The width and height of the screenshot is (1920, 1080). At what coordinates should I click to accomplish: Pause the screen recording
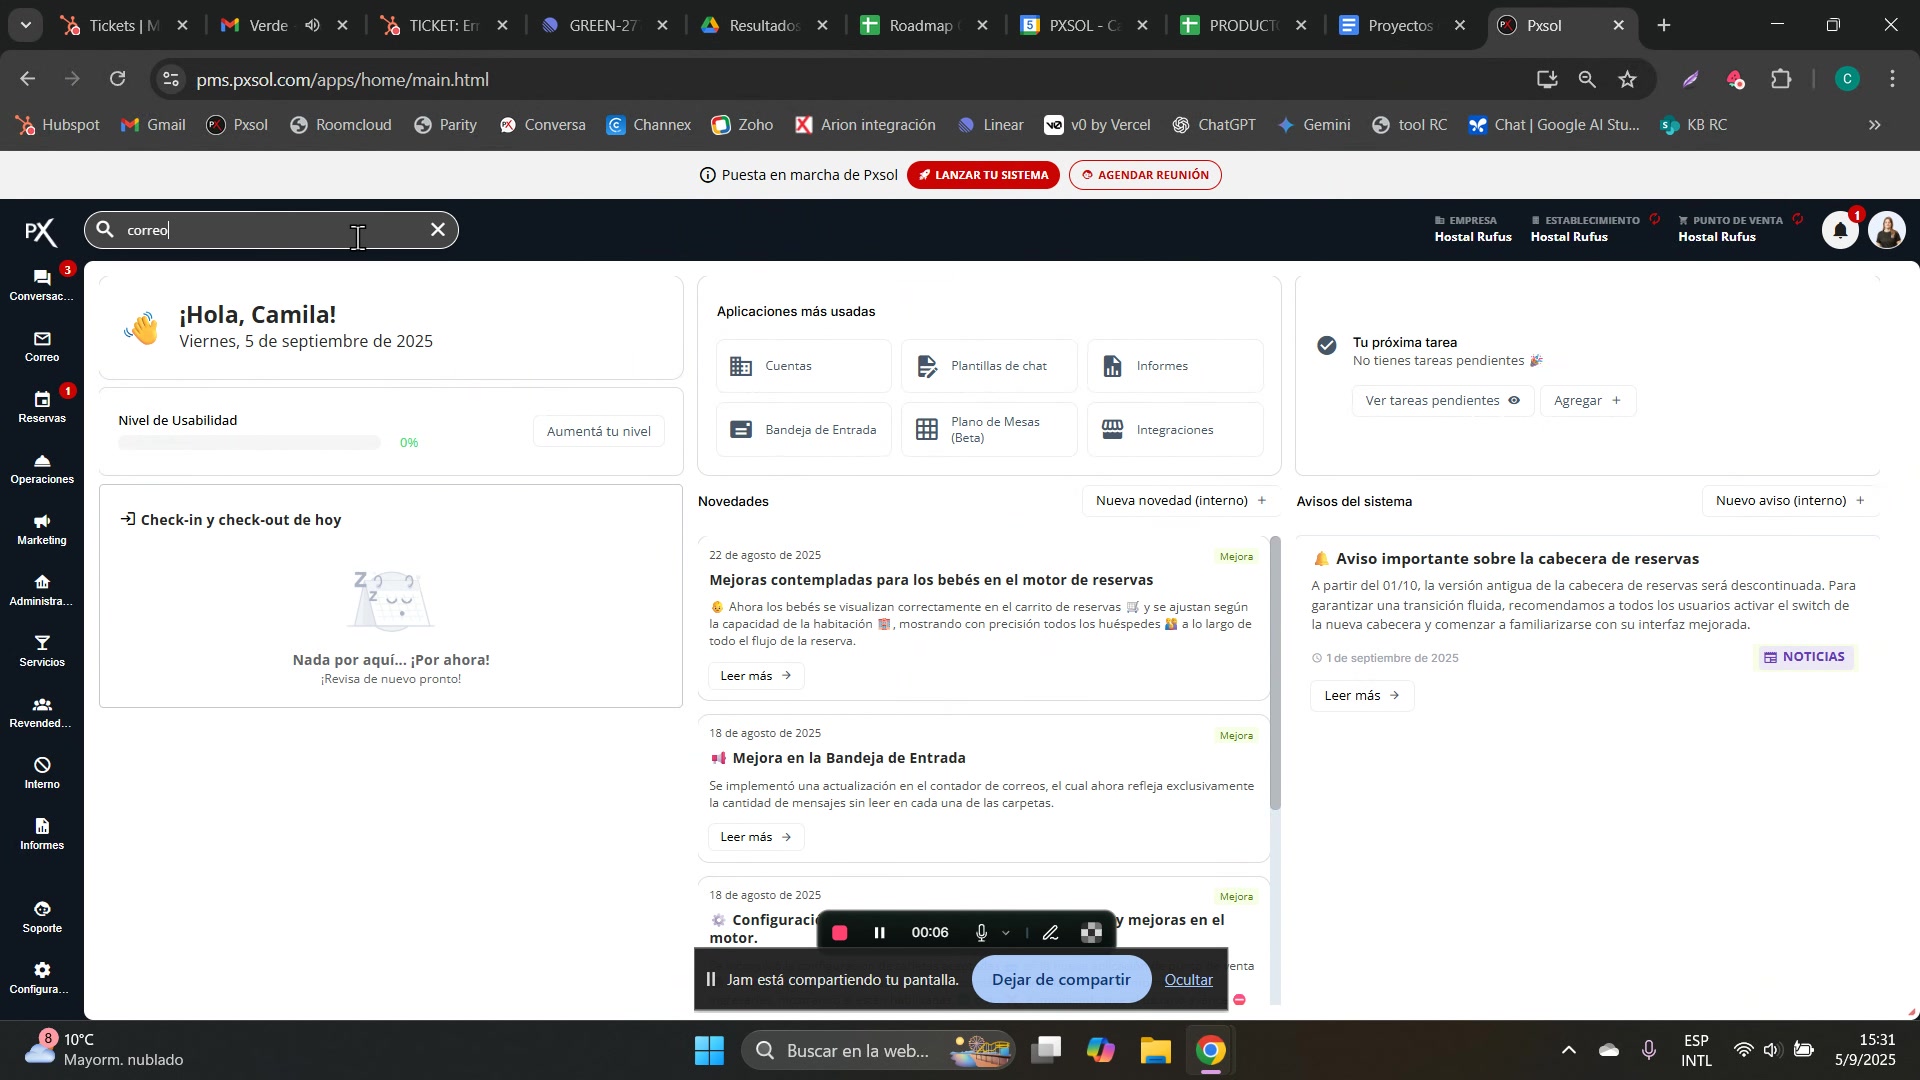click(880, 933)
